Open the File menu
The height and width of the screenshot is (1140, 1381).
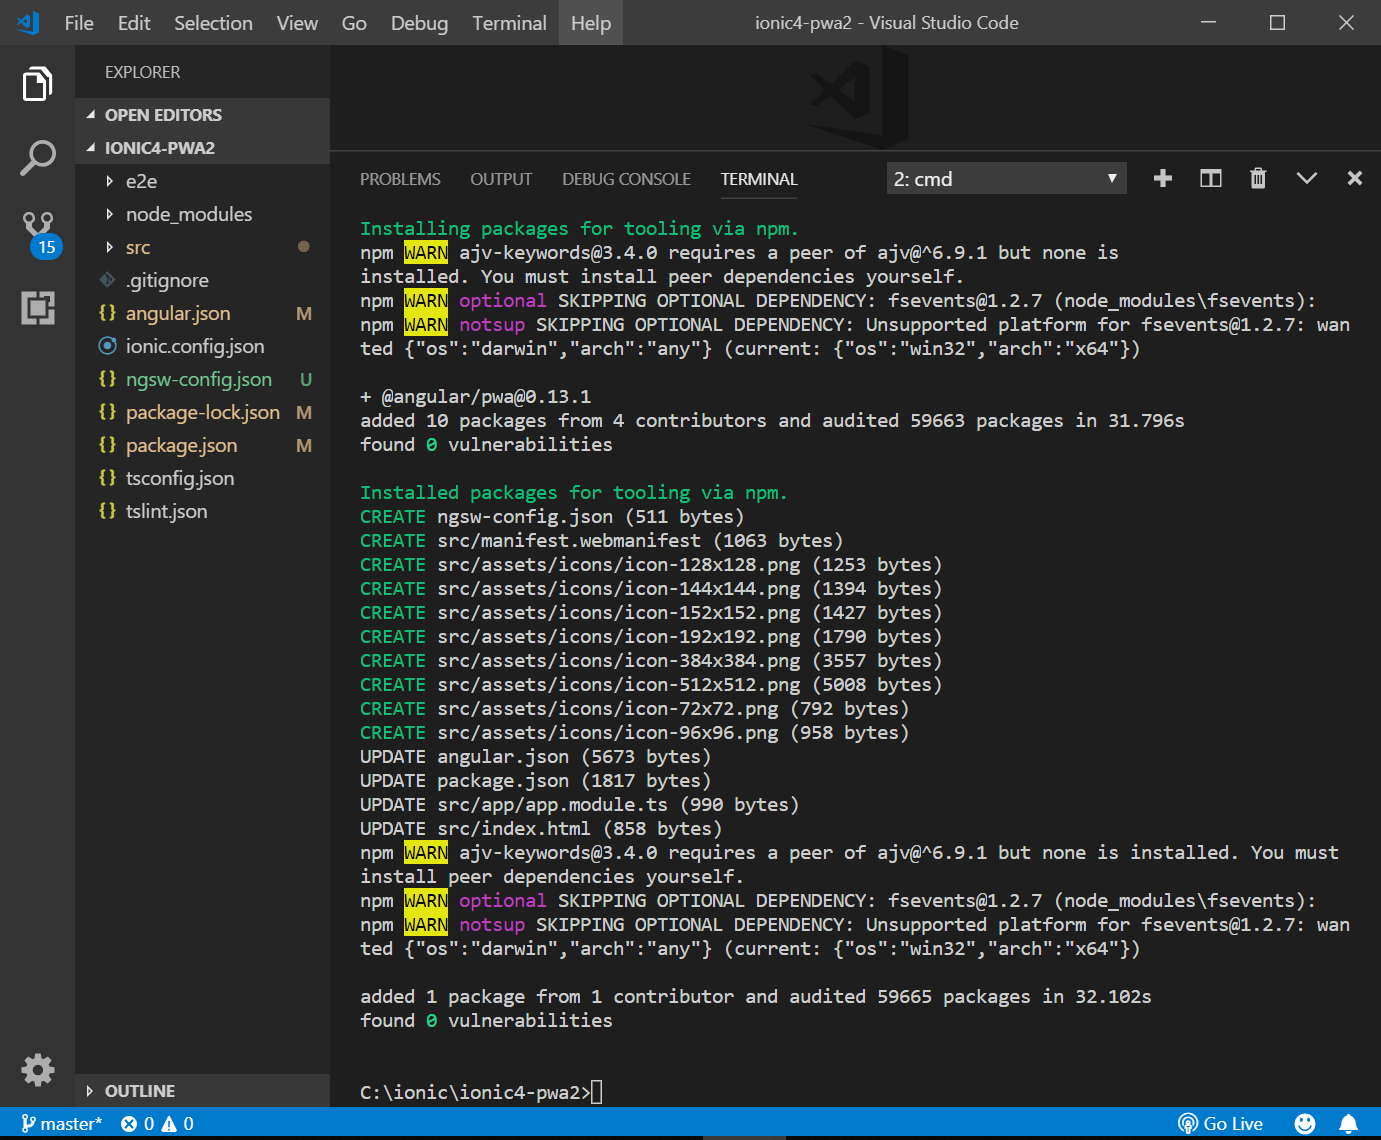79,23
